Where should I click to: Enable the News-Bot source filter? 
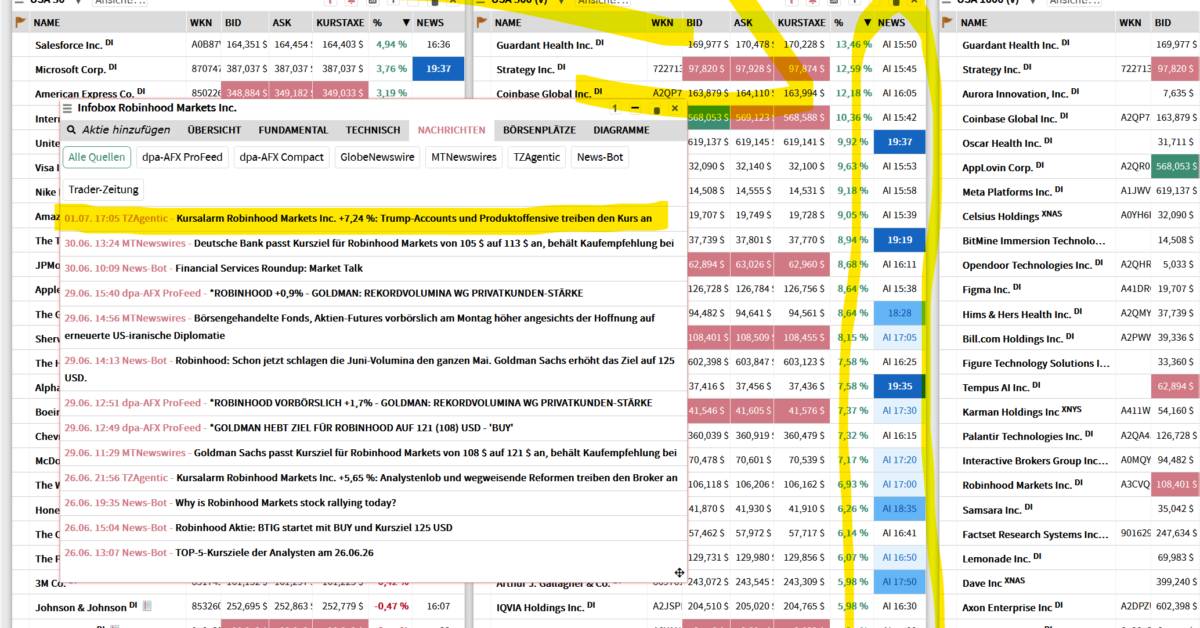click(600, 157)
